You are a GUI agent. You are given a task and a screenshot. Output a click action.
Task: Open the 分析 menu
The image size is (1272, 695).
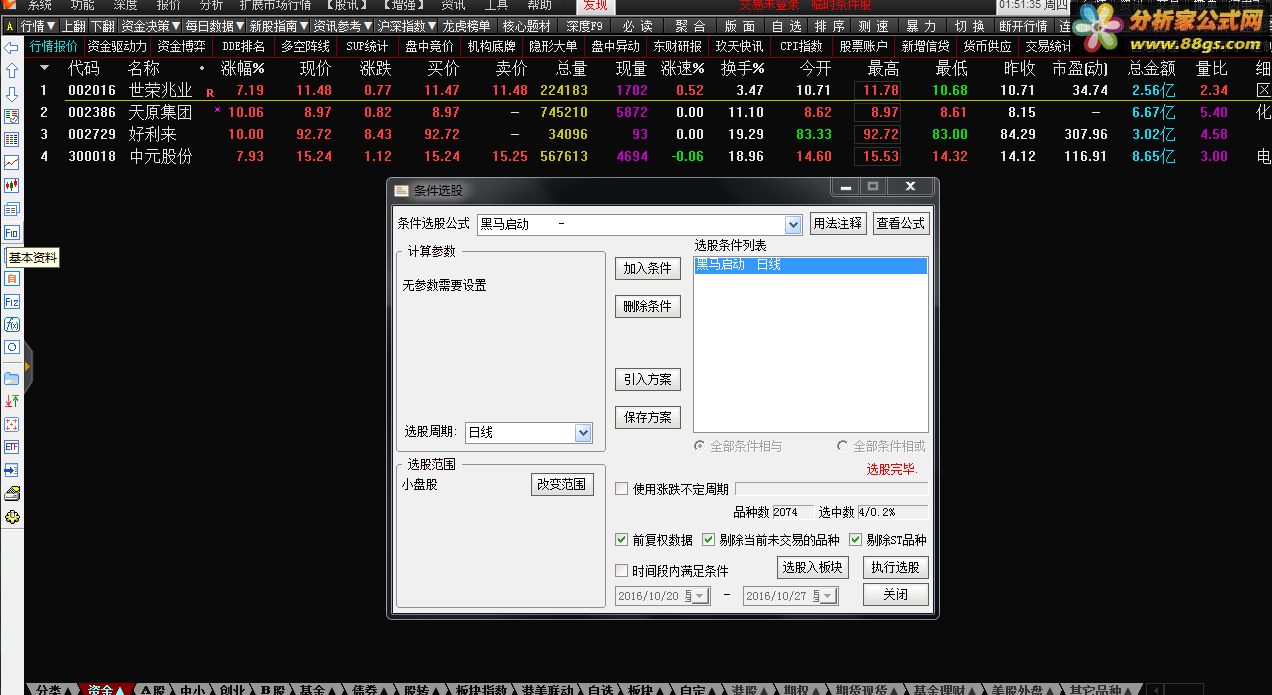[x=211, y=5]
